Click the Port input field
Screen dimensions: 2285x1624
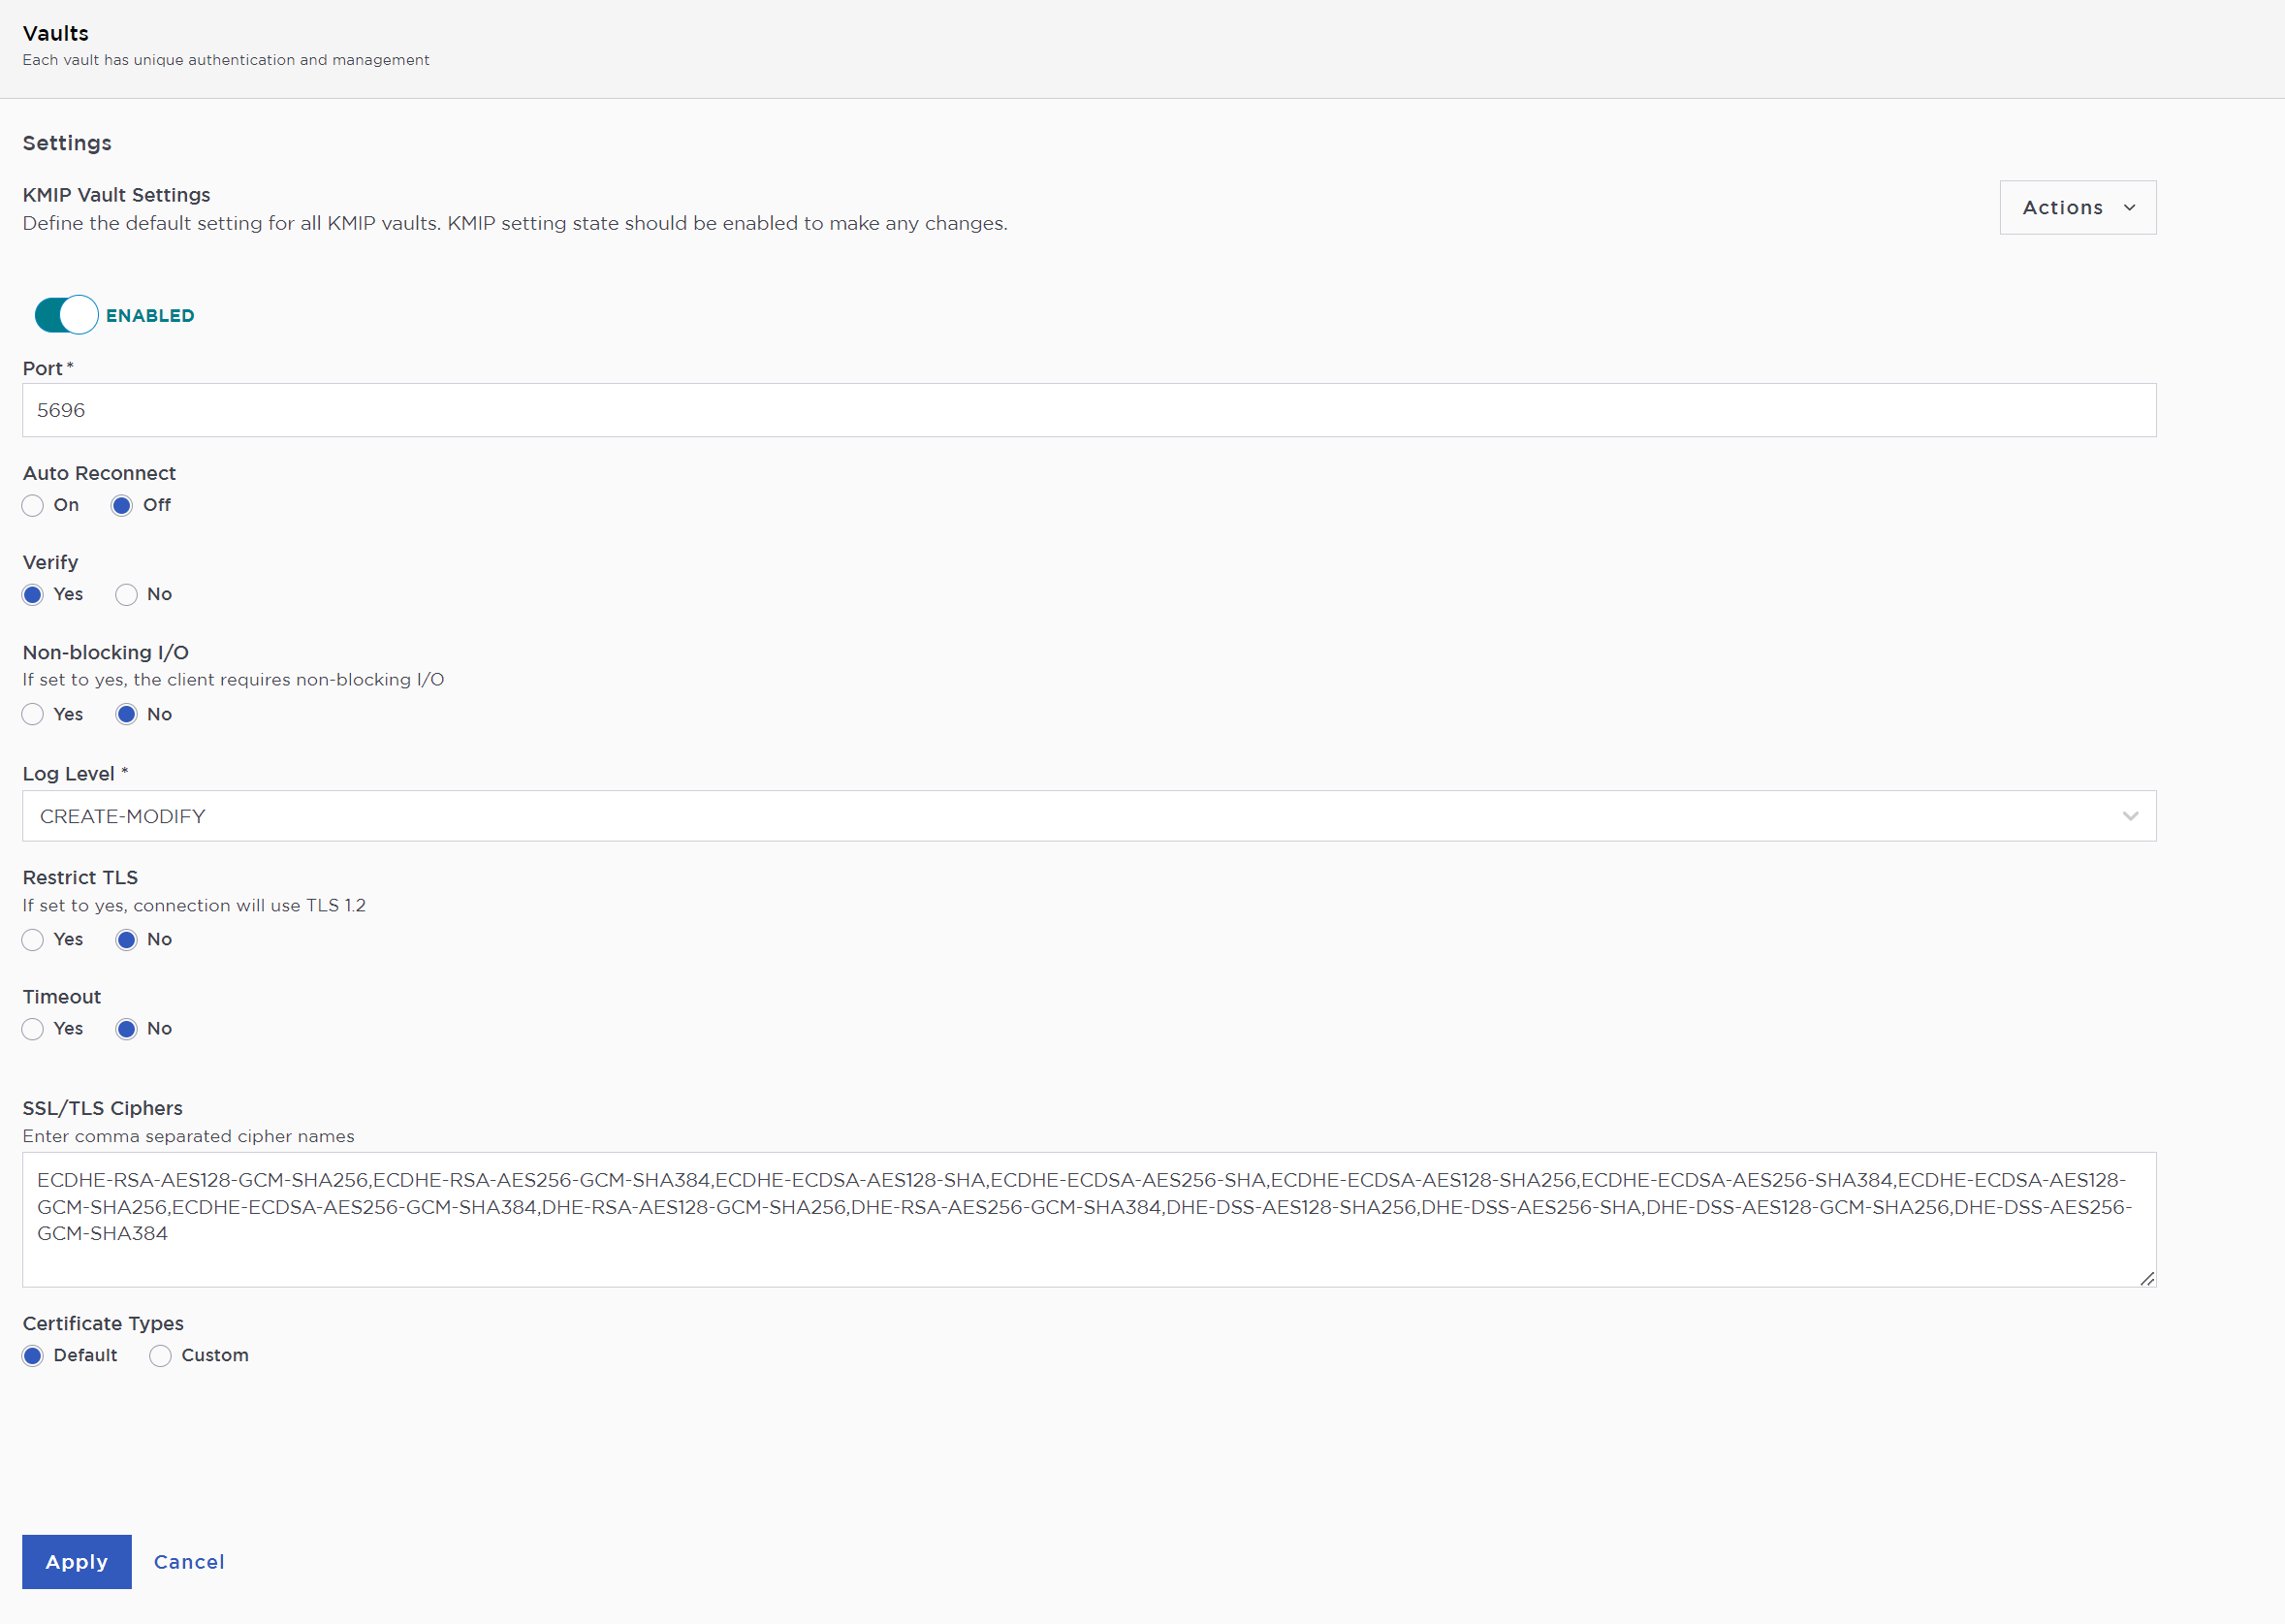pos(1090,409)
